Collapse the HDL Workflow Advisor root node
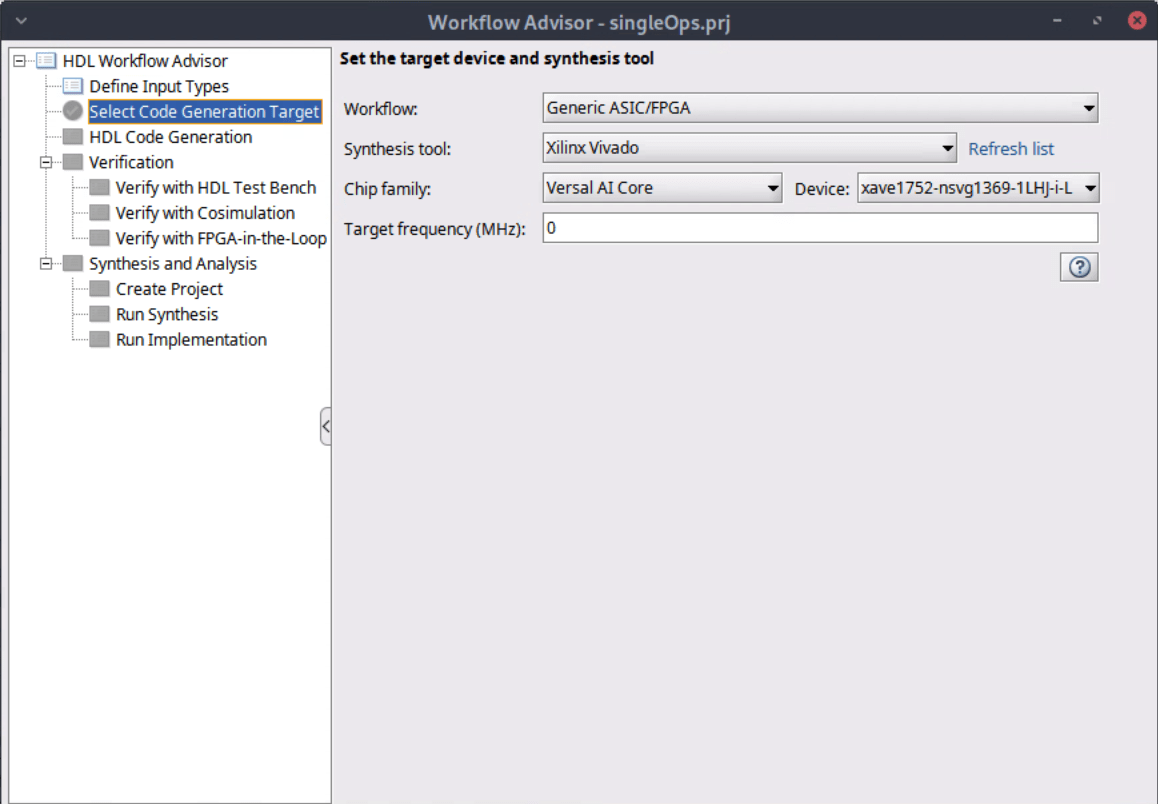The width and height of the screenshot is (1158, 804). click(x=20, y=61)
